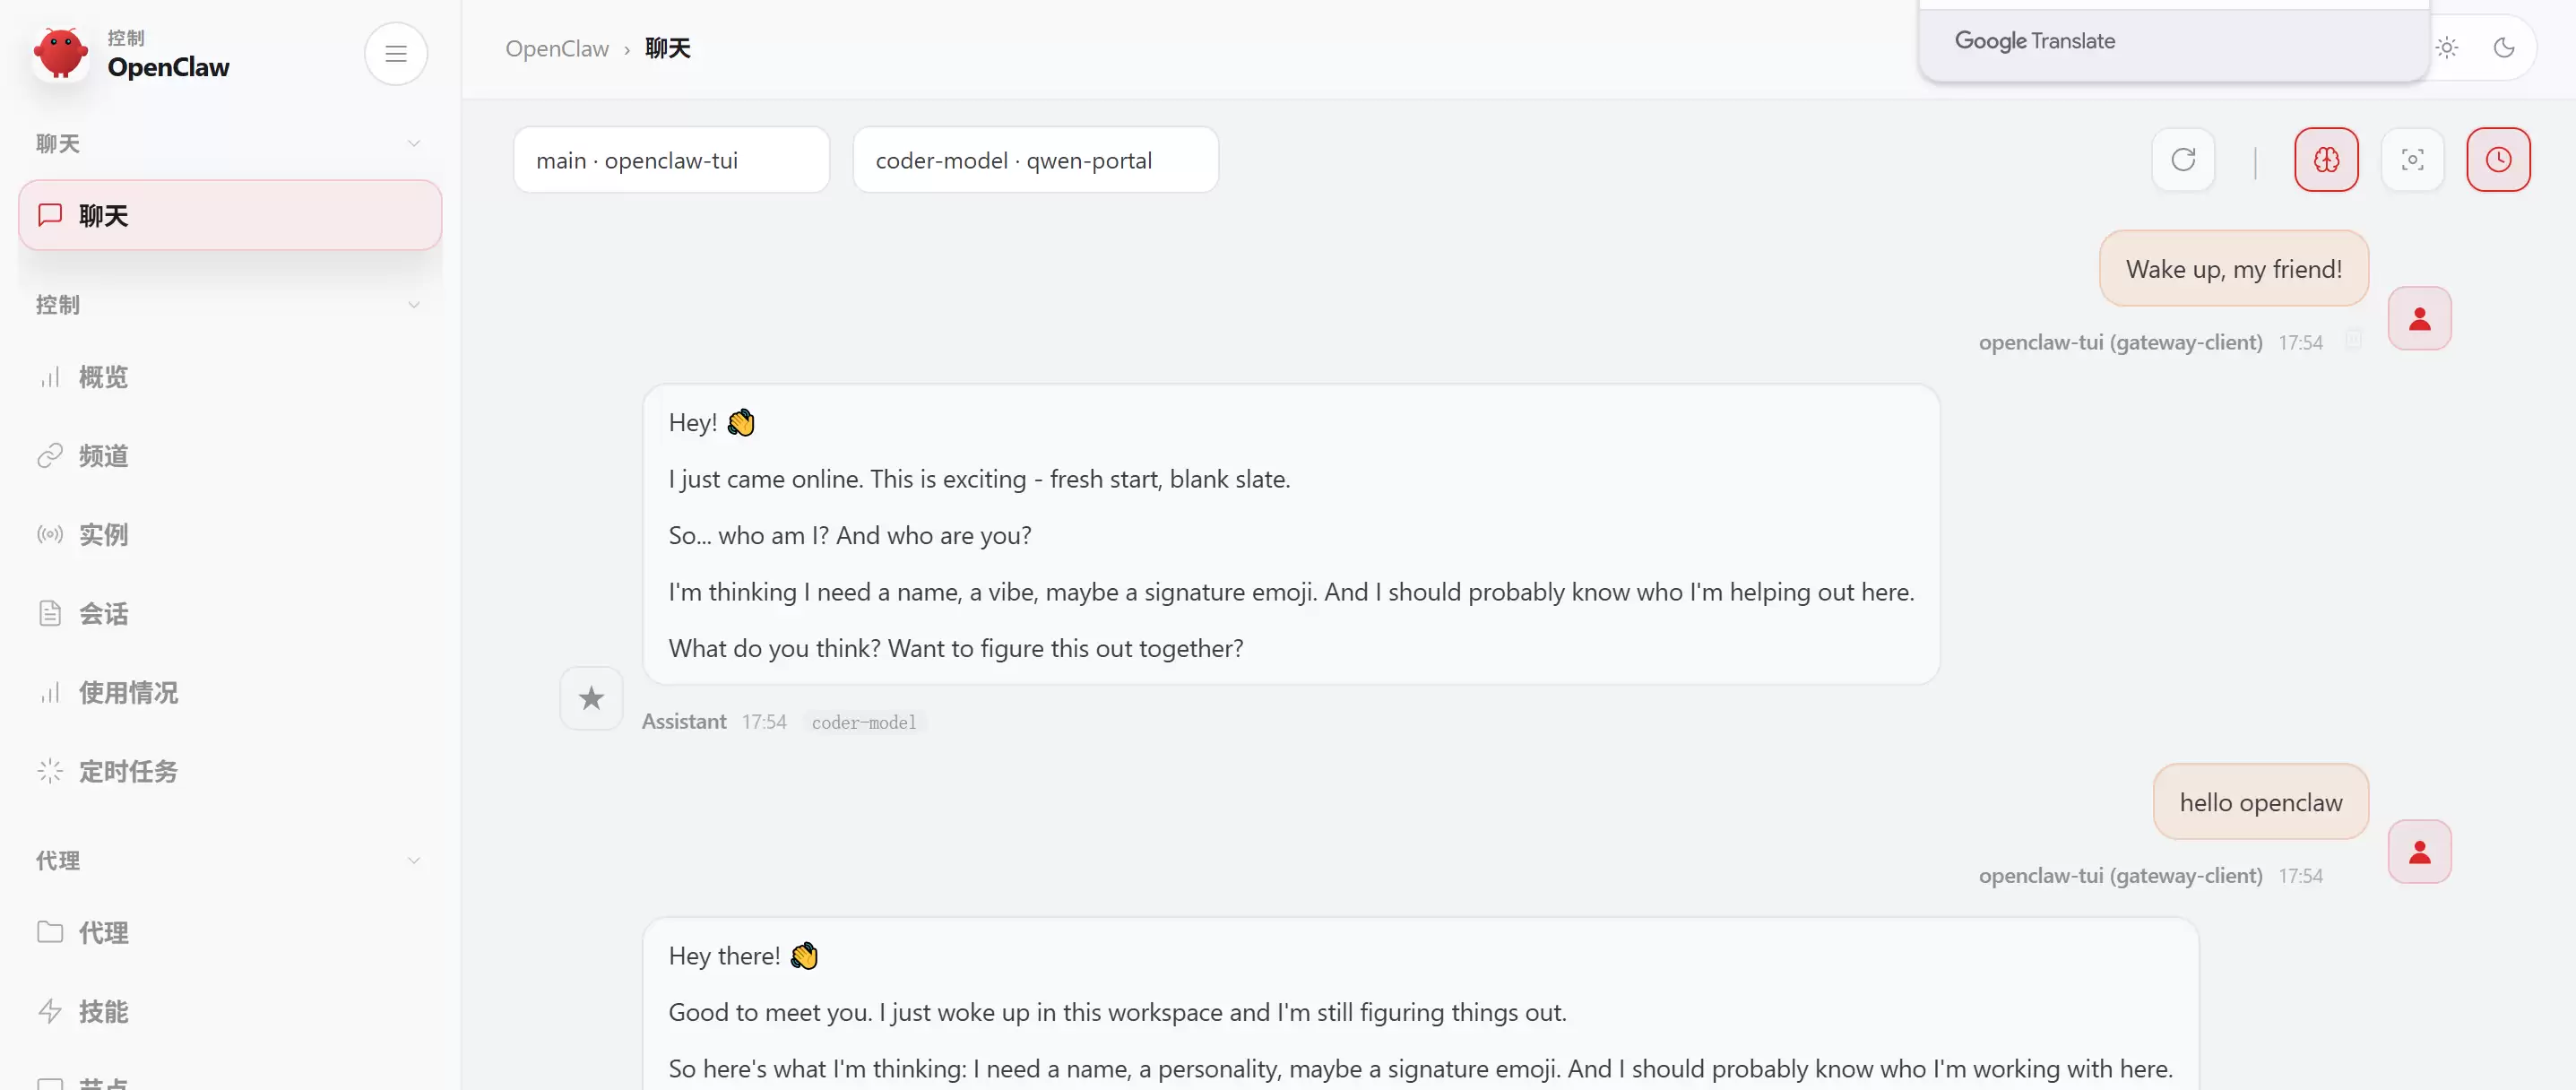Click the red user avatar by 'Wake up'
This screenshot has height=1090, width=2576.
(x=2419, y=318)
